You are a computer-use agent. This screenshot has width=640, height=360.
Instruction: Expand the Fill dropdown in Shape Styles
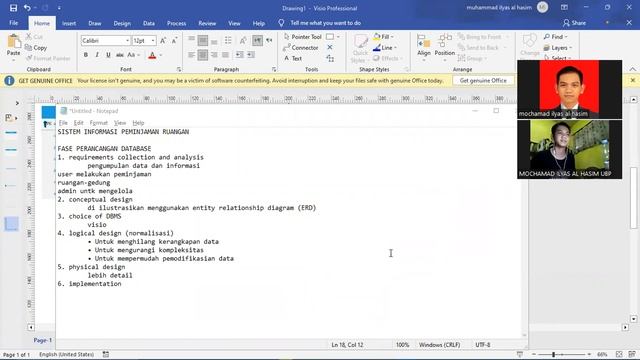(392, 37)
